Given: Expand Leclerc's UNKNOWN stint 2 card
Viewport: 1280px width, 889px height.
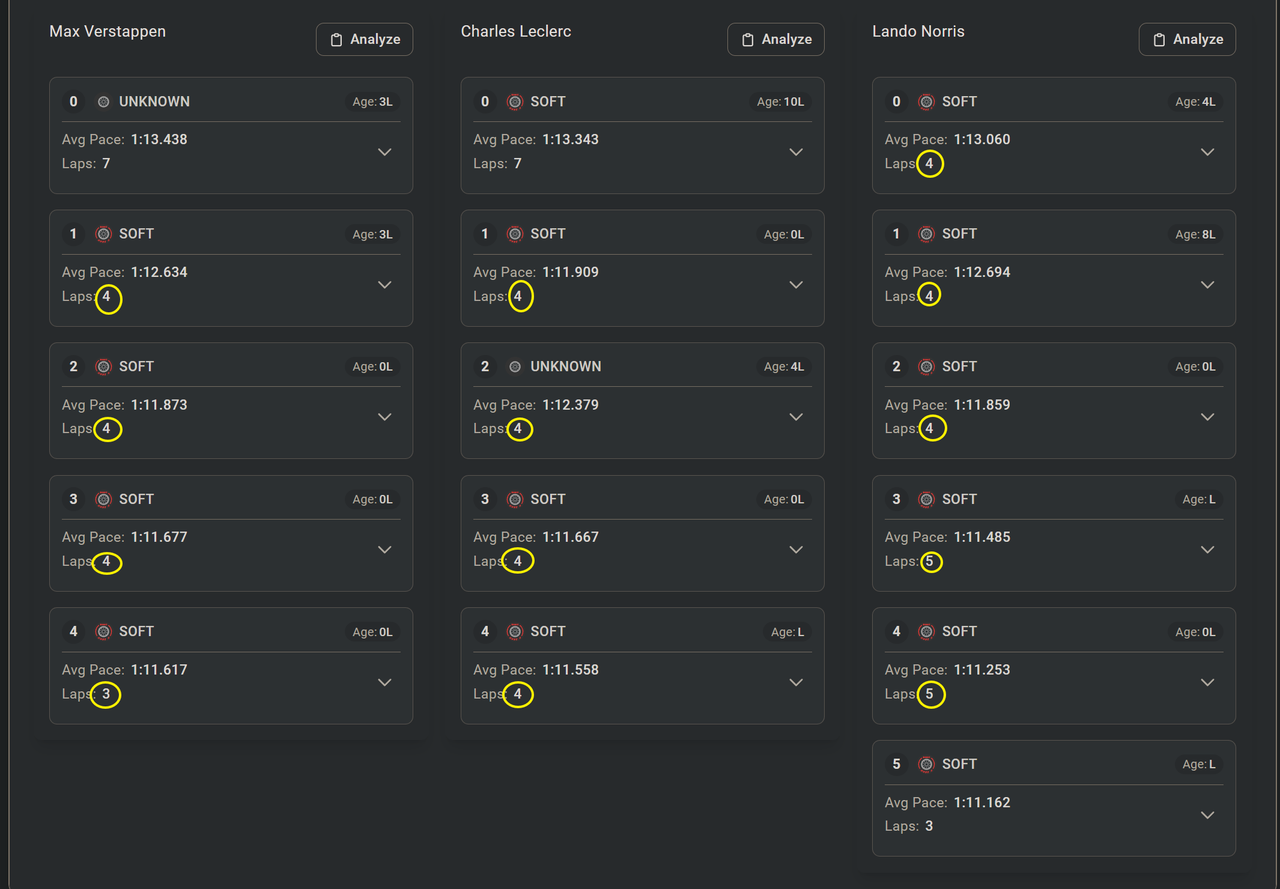Looking at the screenshot, I should (796, 417).
